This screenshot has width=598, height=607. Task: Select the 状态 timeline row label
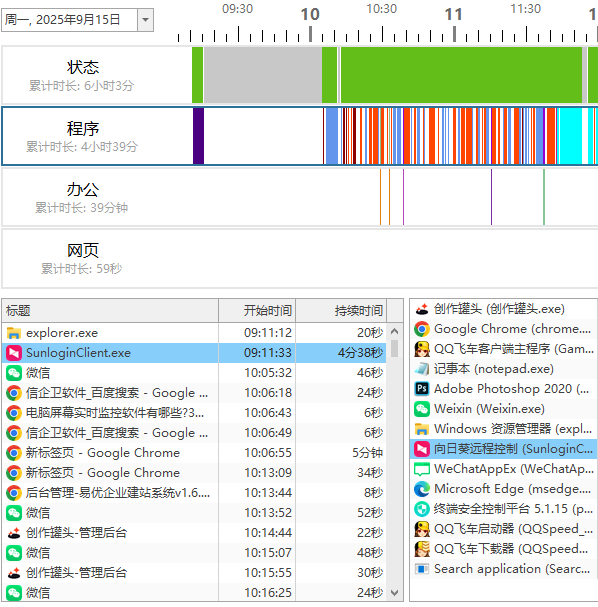83,67
